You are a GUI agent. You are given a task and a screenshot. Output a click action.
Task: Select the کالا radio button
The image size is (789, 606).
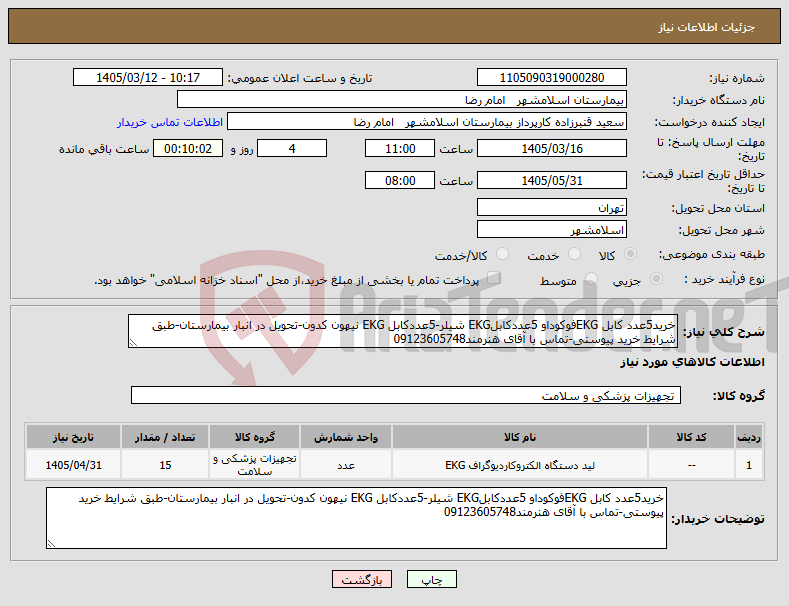pyautogui.click(x=630, y=254)
